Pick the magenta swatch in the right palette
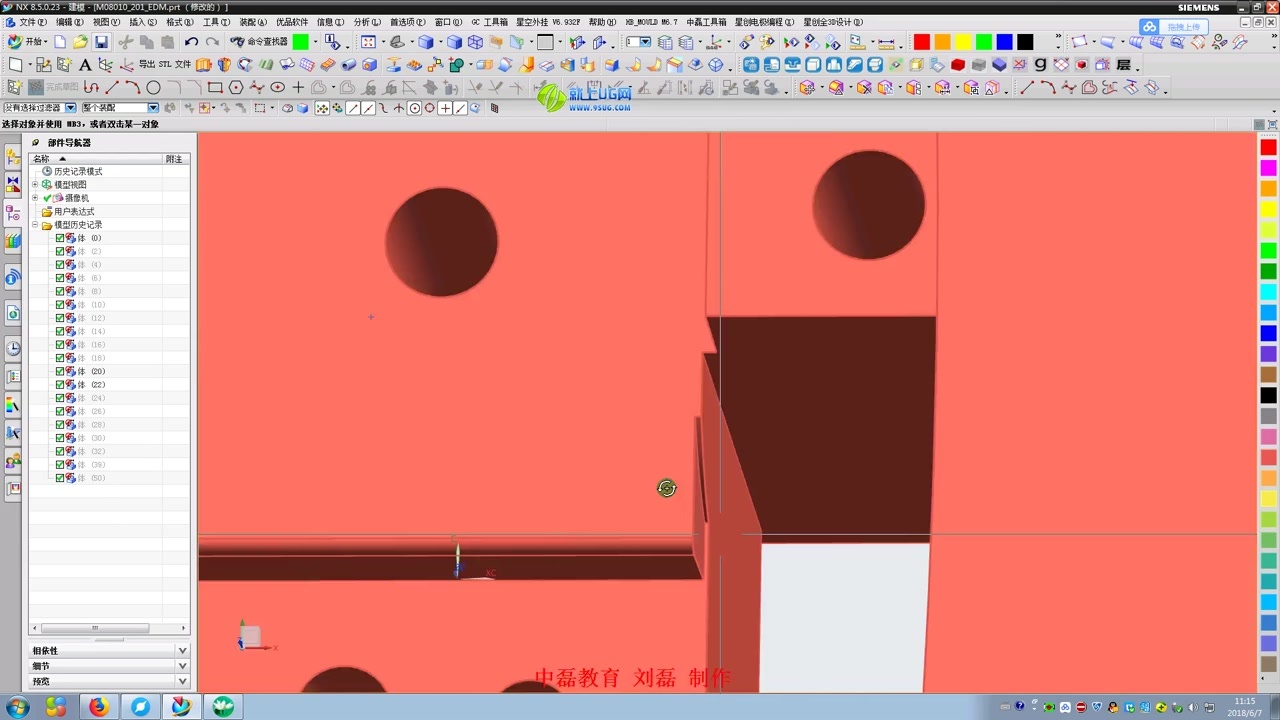This screenshot has width=1280, height=720. click(1268, 168)
